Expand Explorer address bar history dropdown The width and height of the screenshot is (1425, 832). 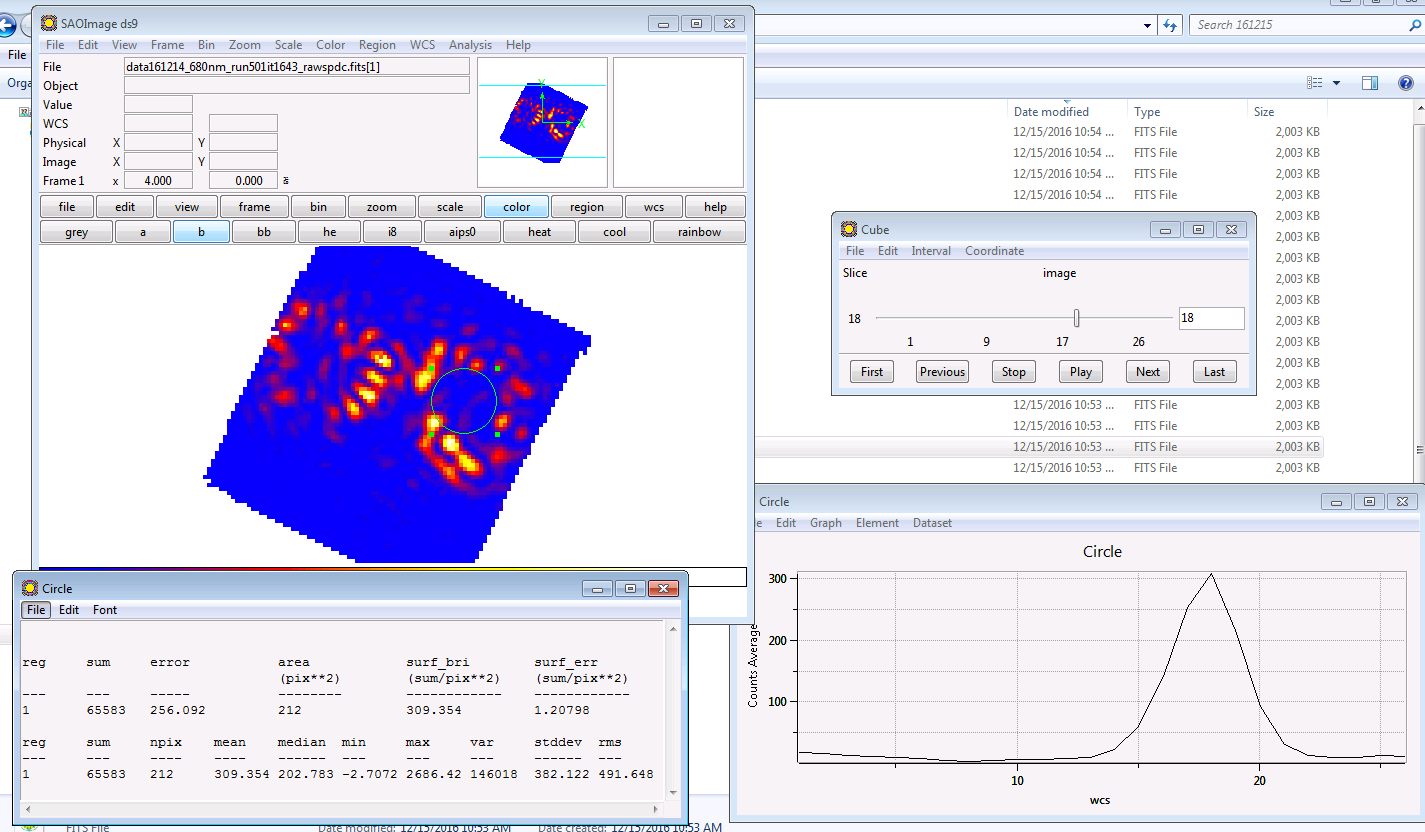[1148, 25]
